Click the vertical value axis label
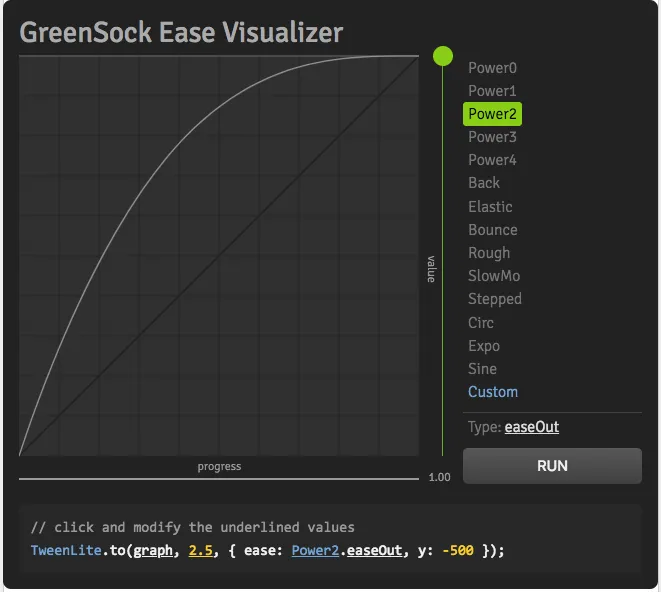Screen dimensions: 661x592 coord(431,269)
